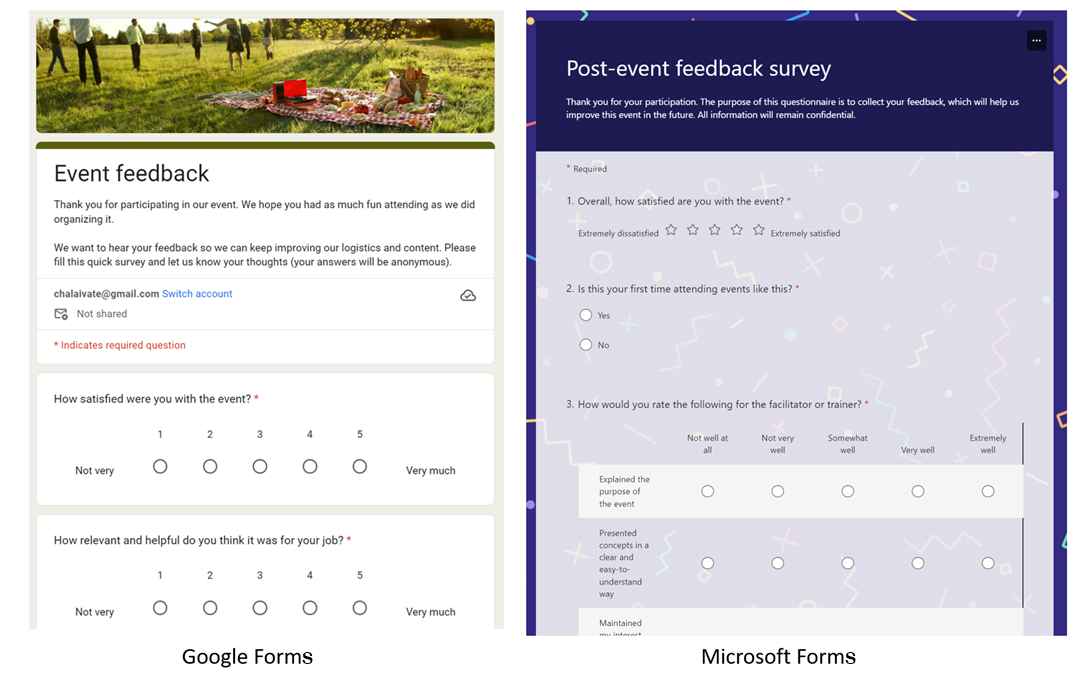1092x679 pixels.
Task: Open the "..." options menu on the survey
Action: (x=1036, y=40)
